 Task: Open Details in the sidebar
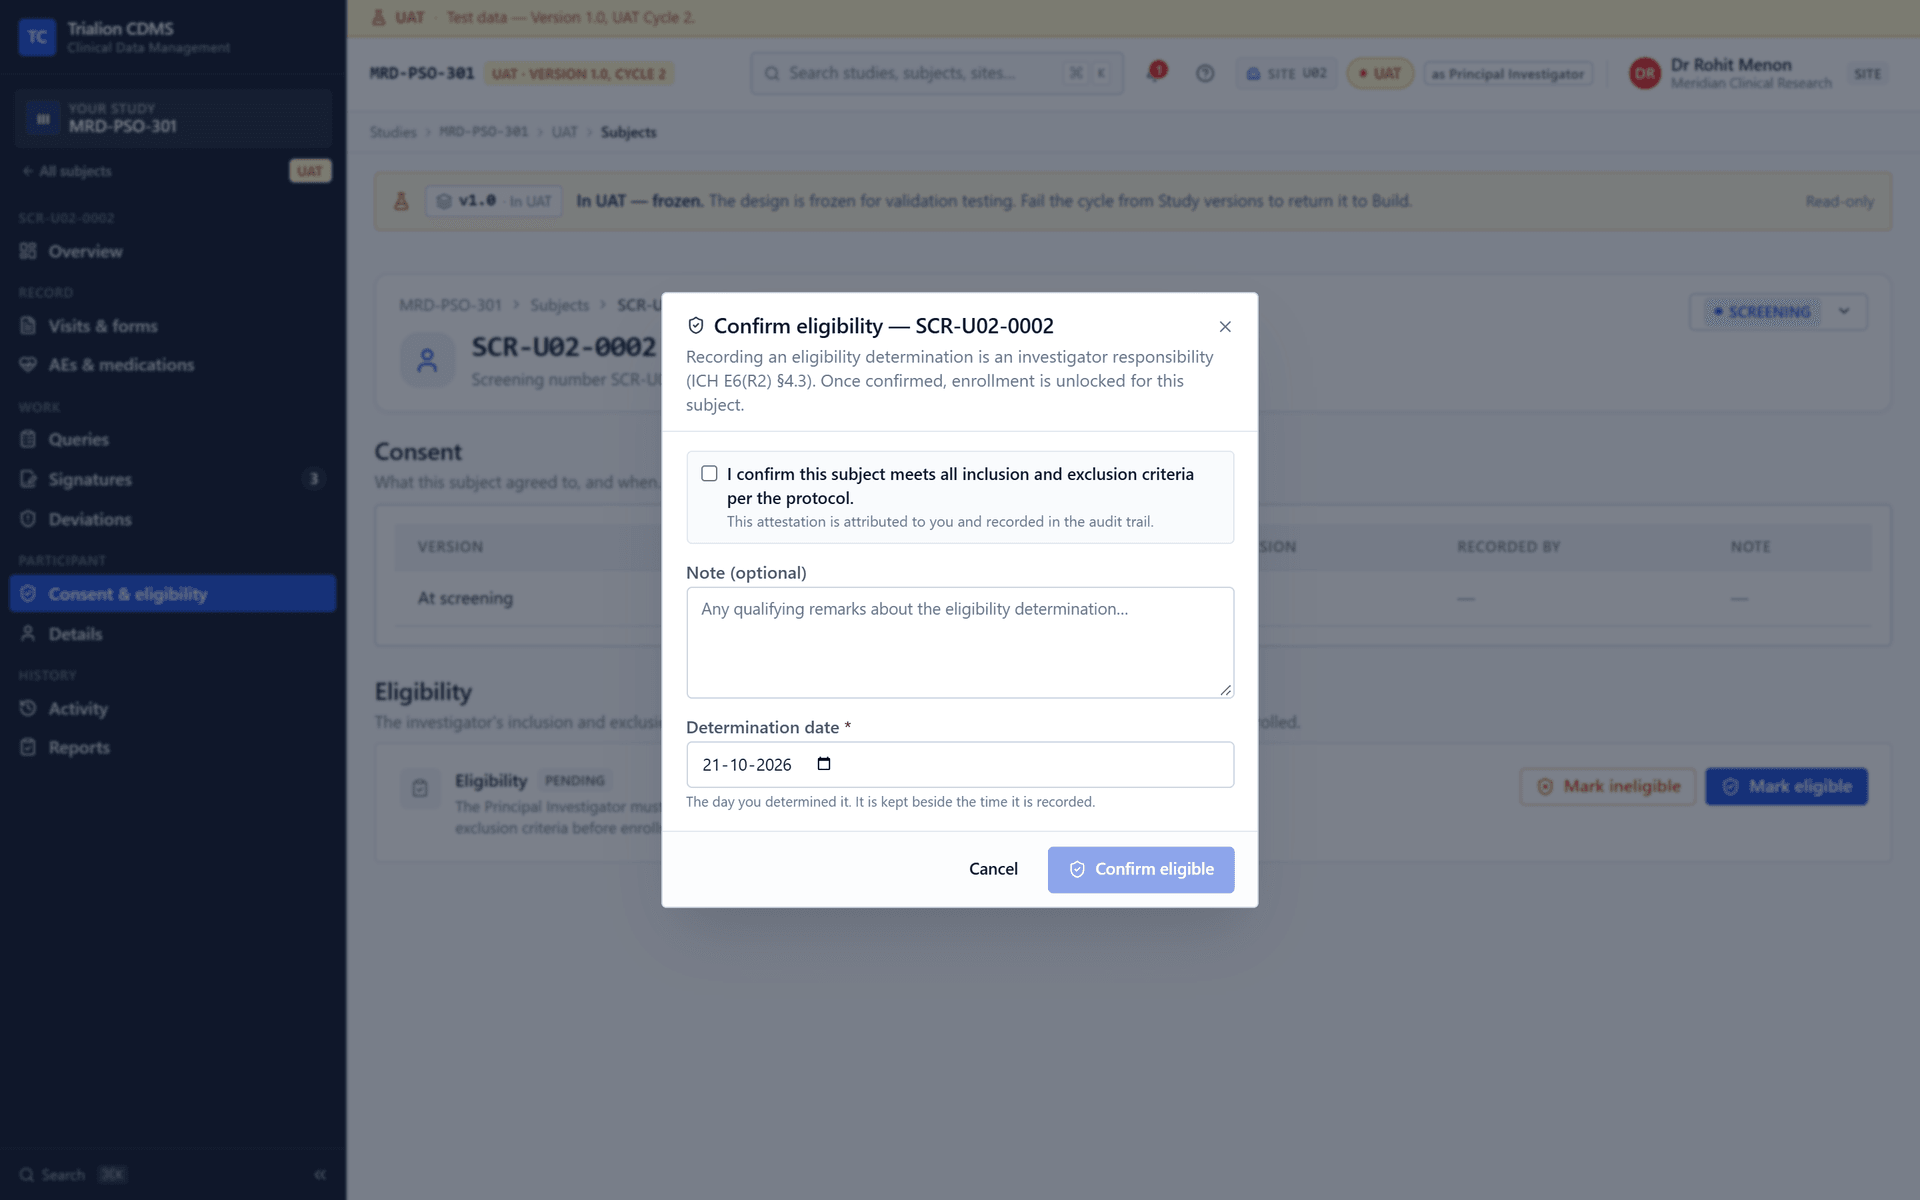click(172, 634)
